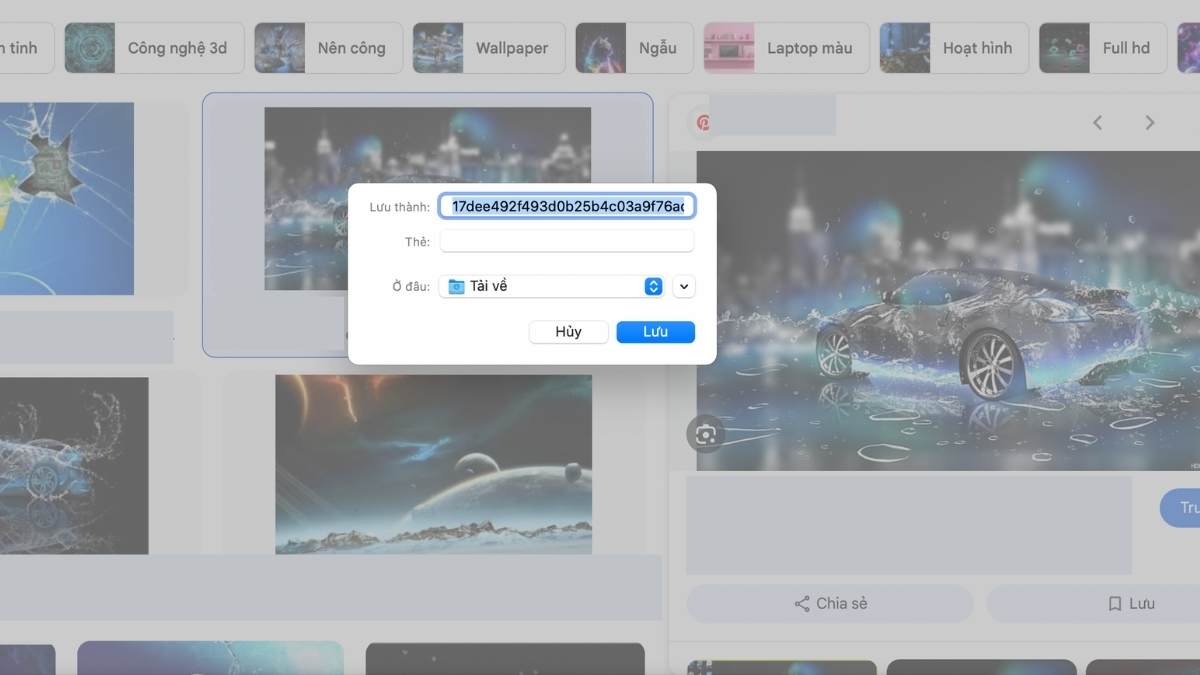Select the Hoạt hình filter chip
The width and height of the screenshot is (1200, 675).
pos(953,48)
